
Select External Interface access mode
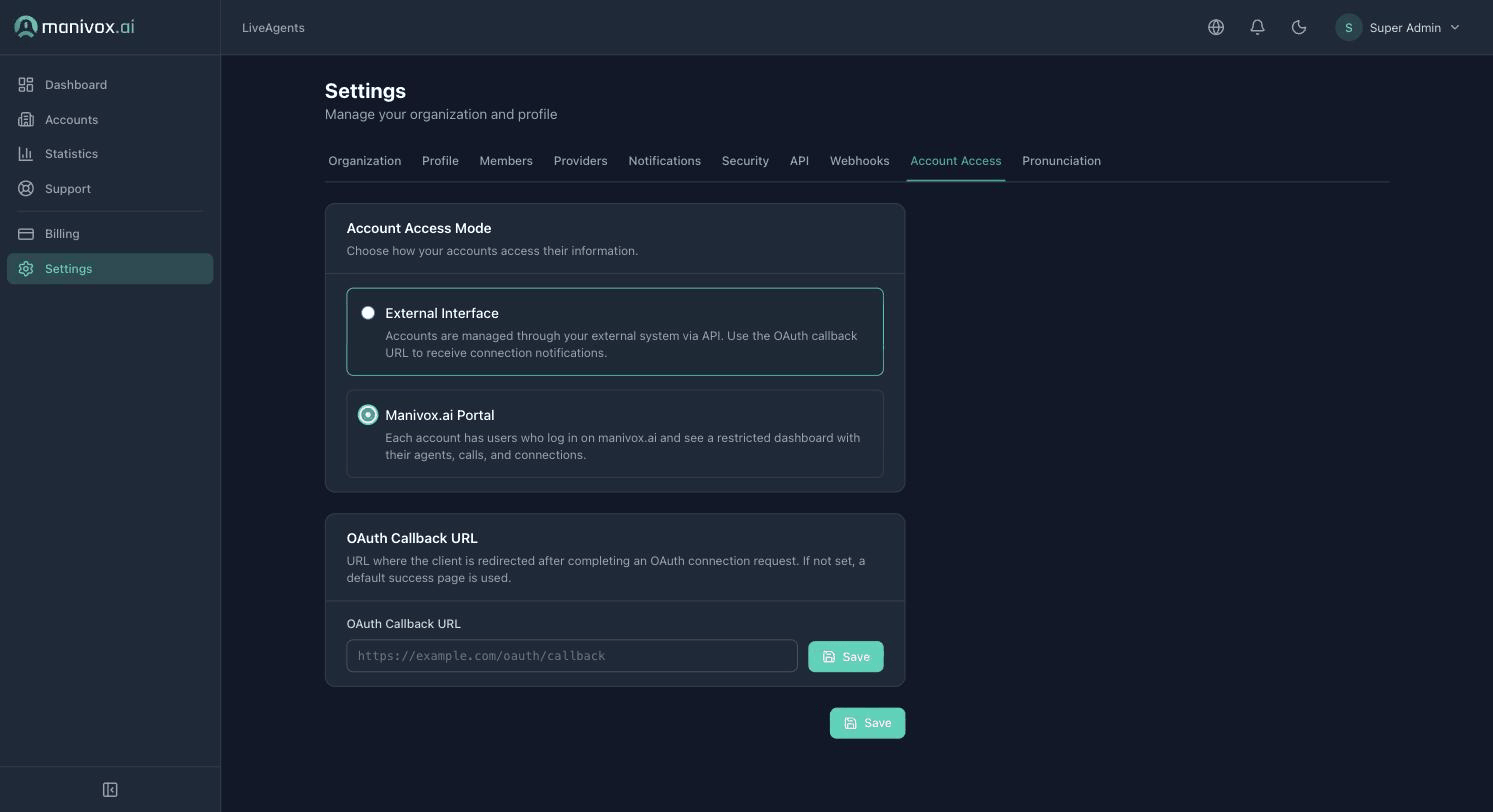pos(368,313)
